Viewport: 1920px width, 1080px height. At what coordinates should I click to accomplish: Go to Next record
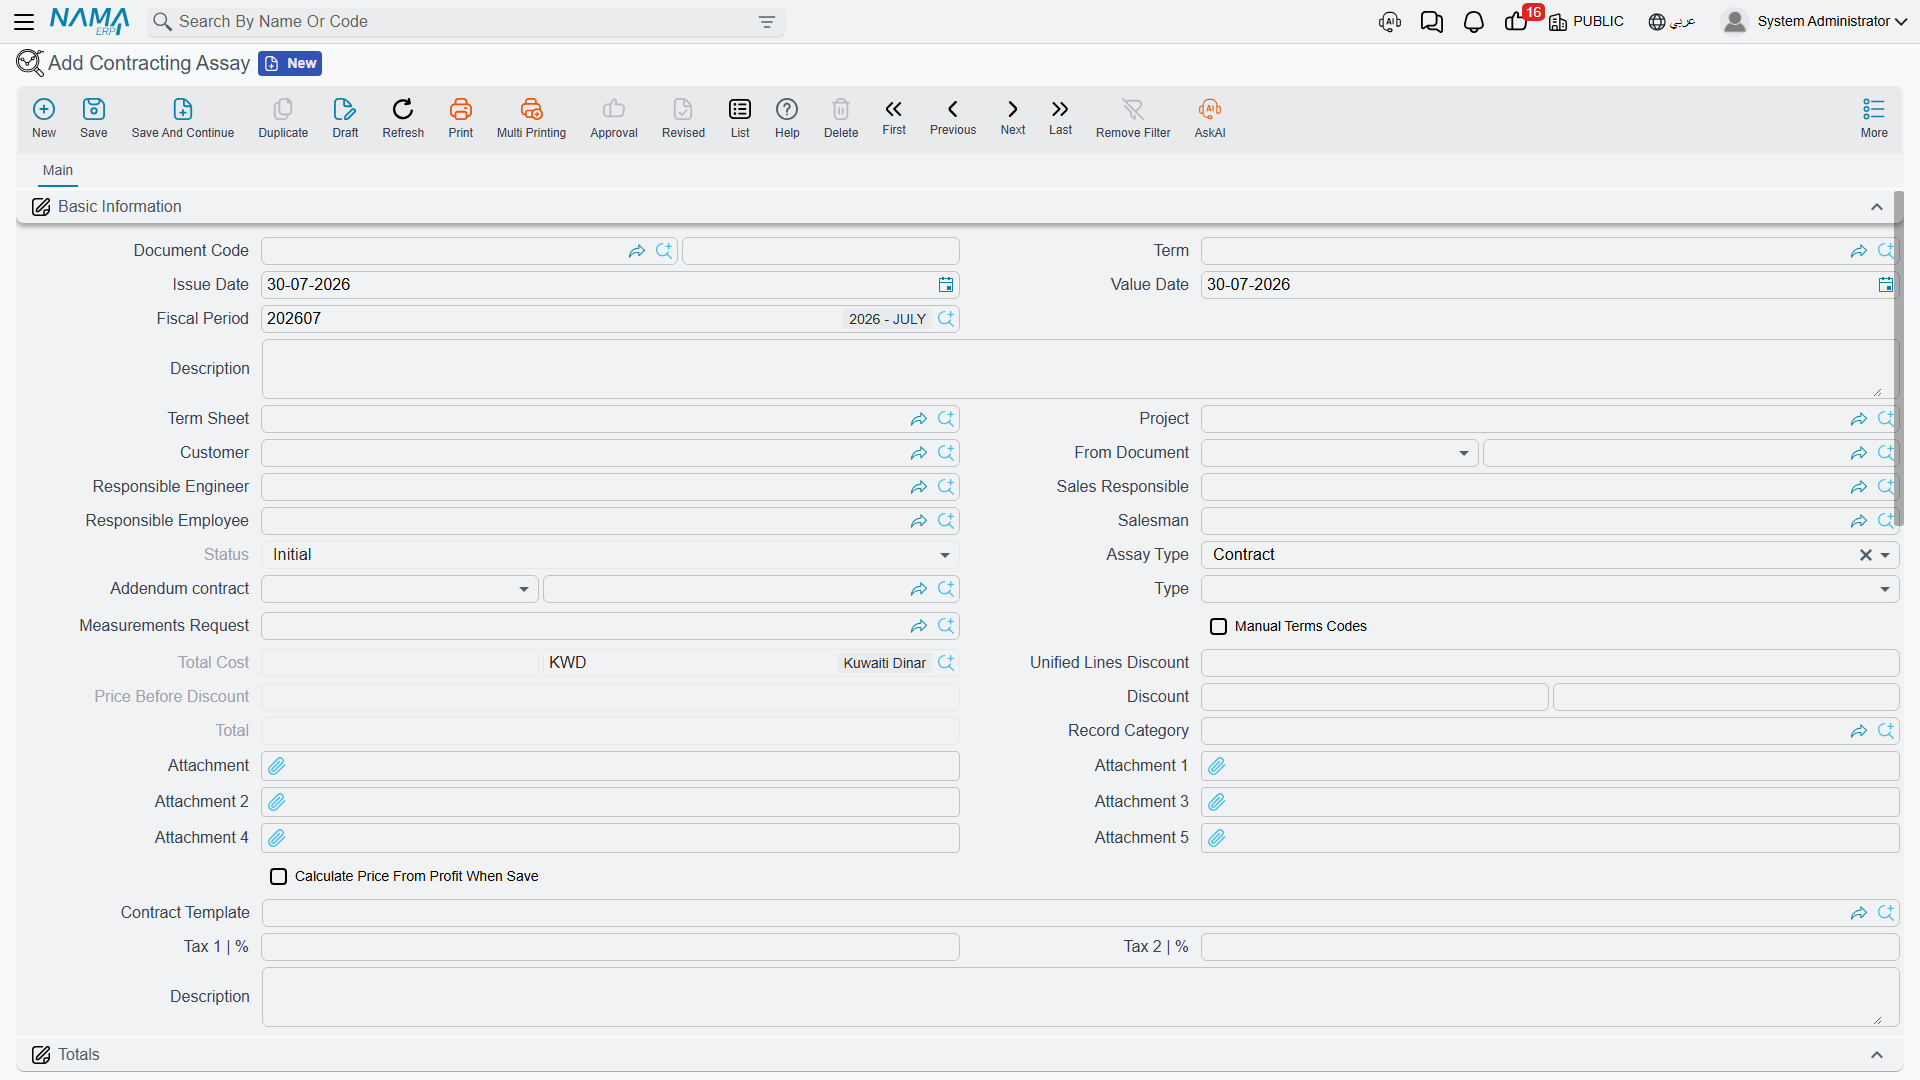point(1013,109)
